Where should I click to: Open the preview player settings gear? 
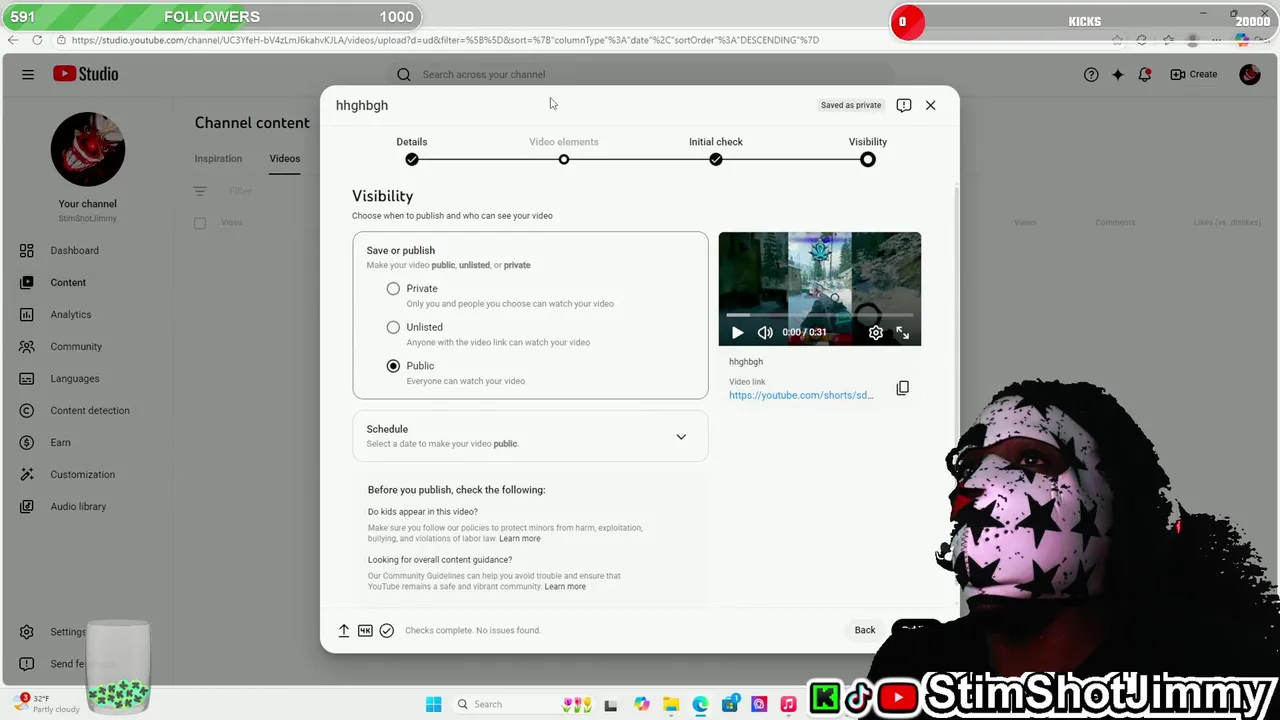point(876,332)
